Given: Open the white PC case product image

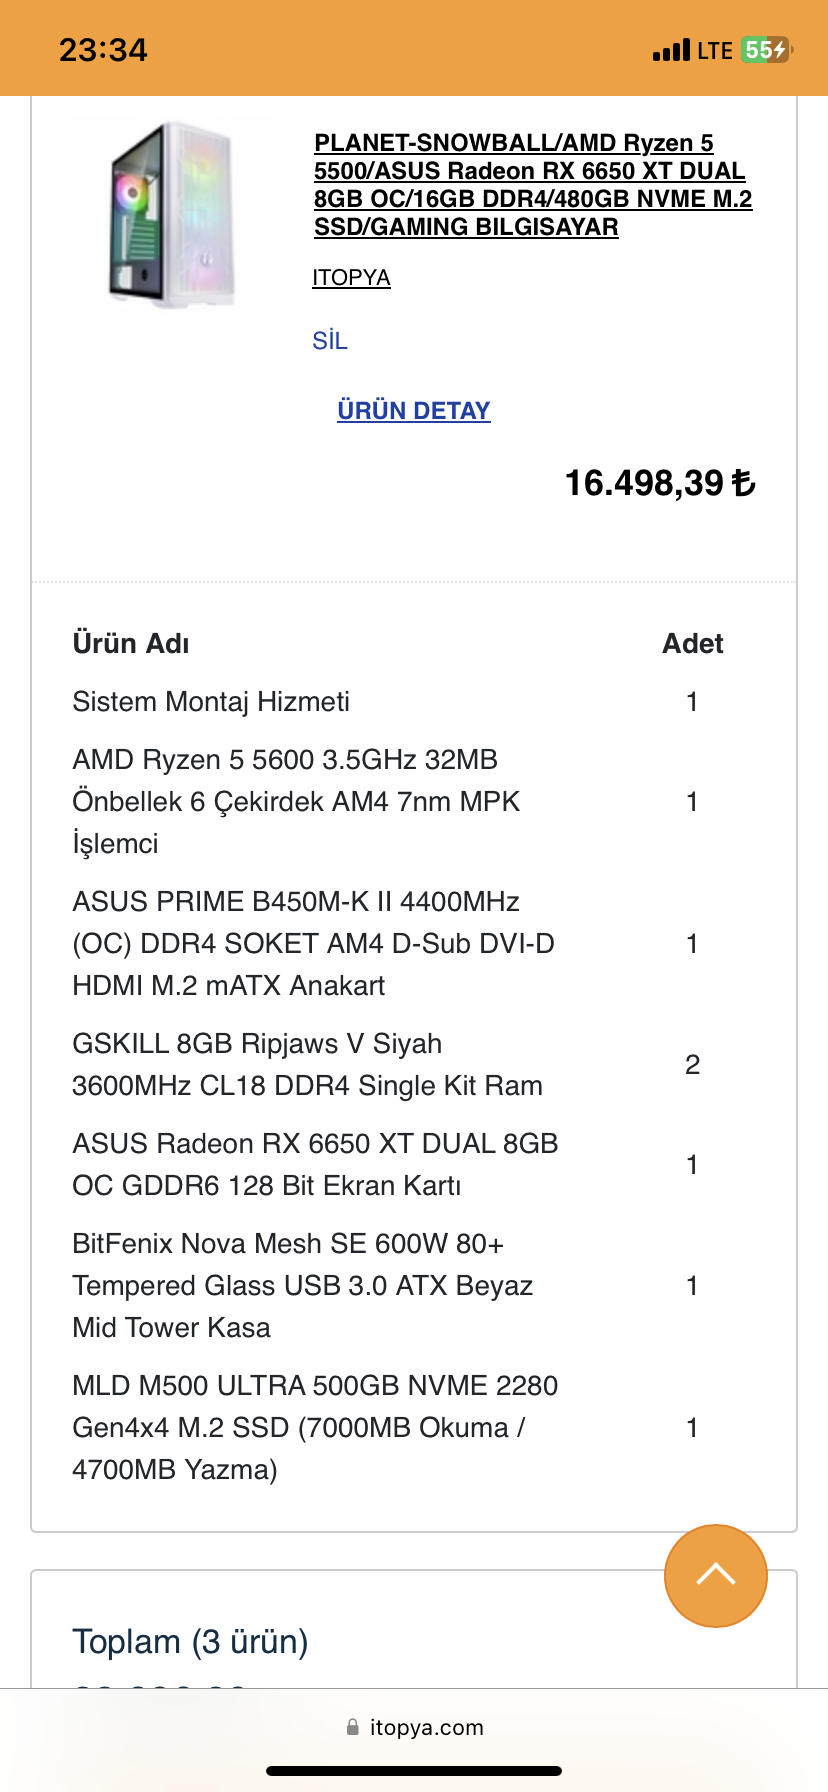Looking at the screenshot, I should [172, 215].
